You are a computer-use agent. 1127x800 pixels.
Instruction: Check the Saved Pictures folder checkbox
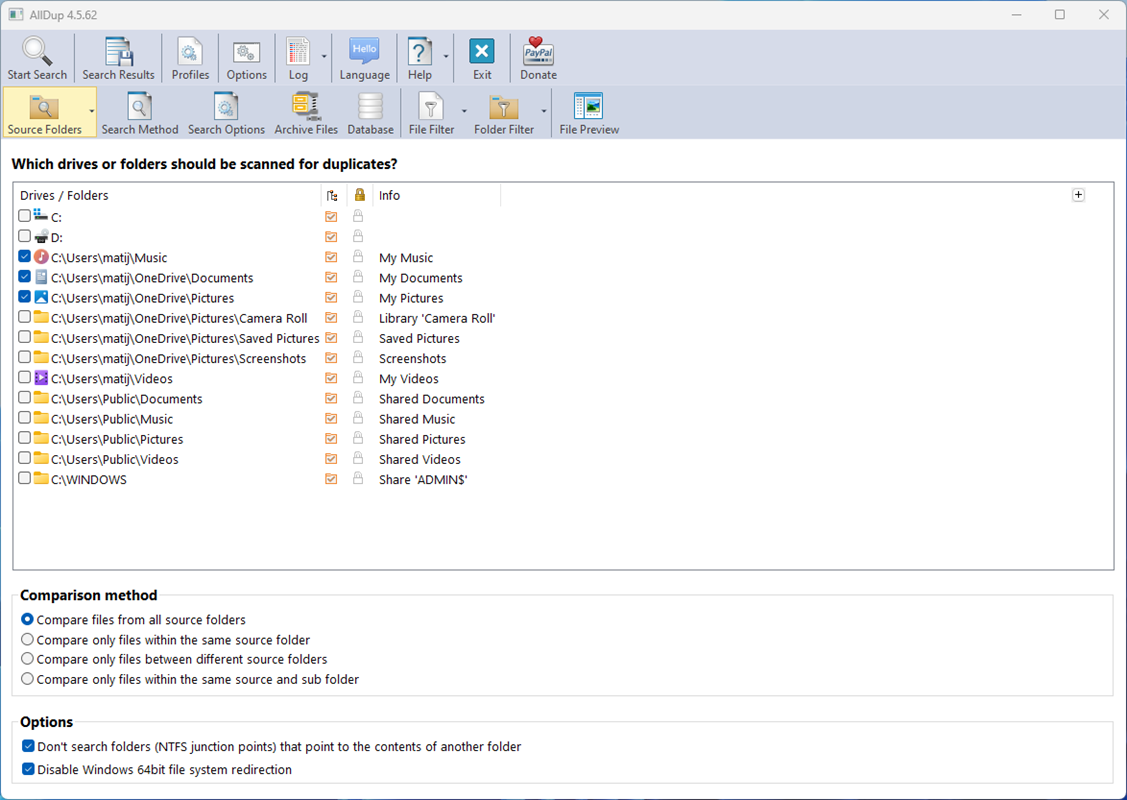point(24,336)
